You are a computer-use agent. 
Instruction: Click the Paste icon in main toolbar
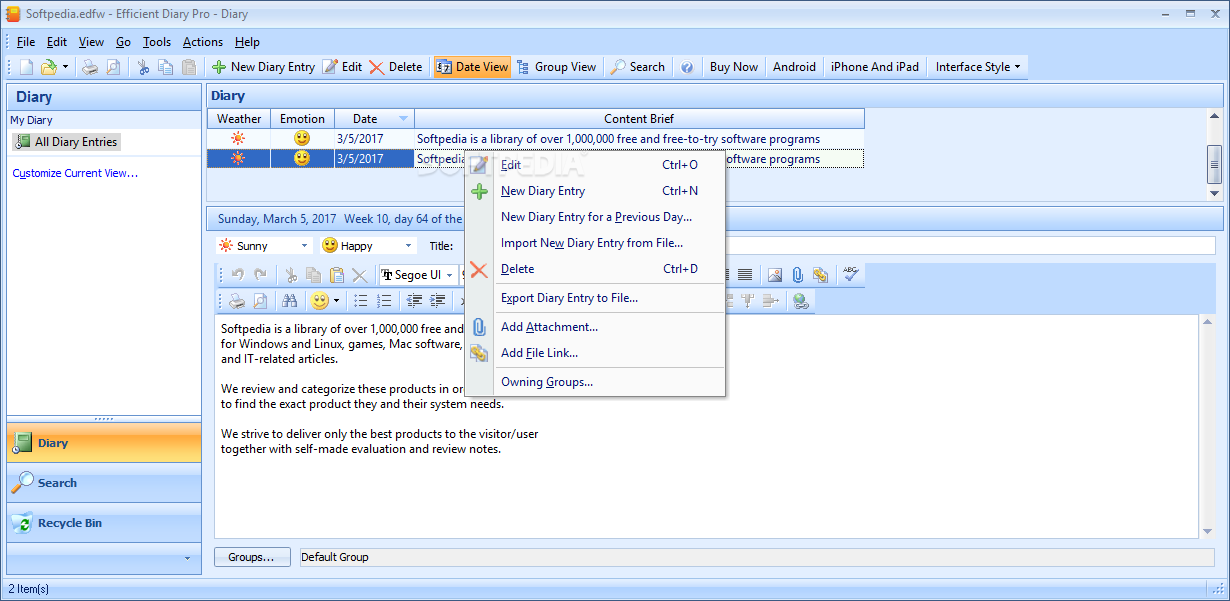[189, 67]
